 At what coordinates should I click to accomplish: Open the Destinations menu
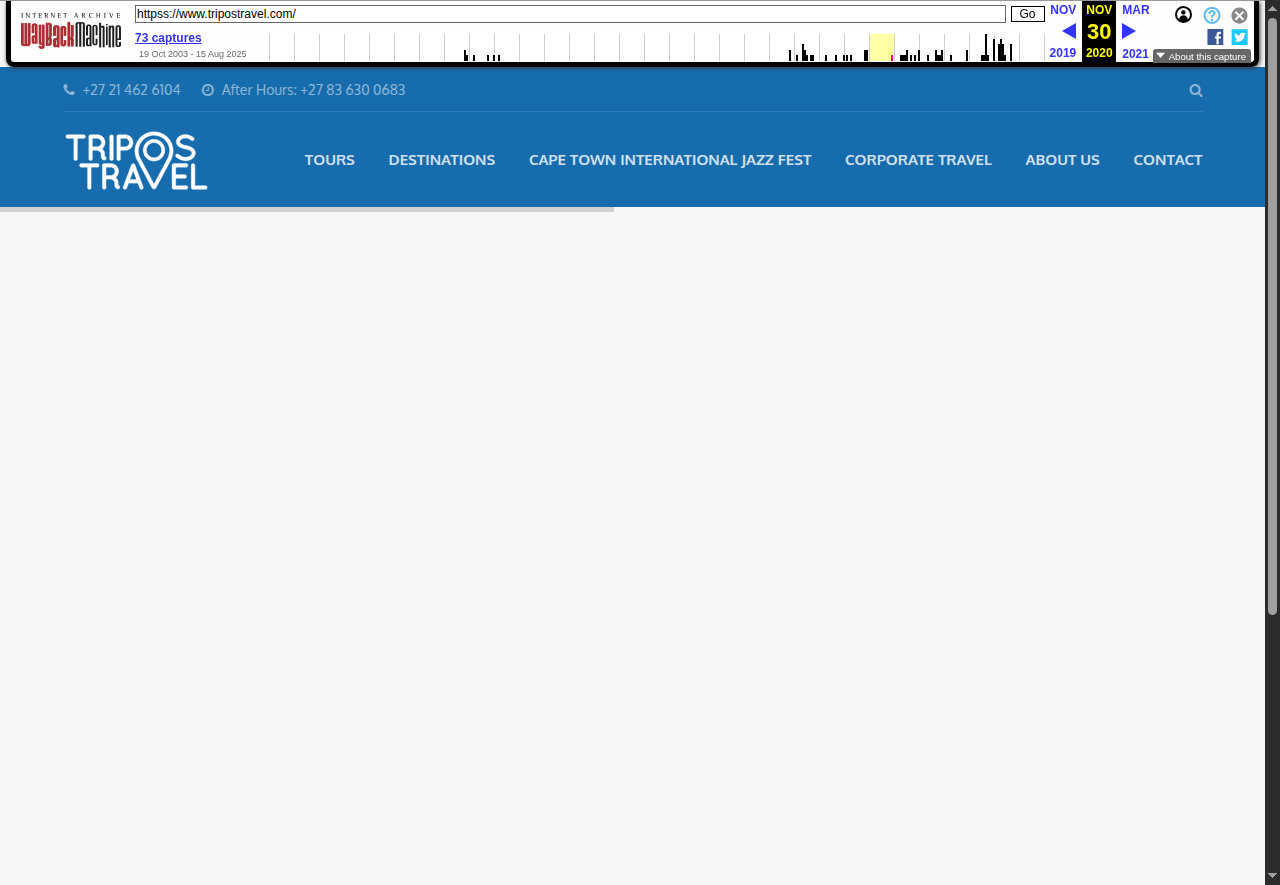tap(441, 160)
